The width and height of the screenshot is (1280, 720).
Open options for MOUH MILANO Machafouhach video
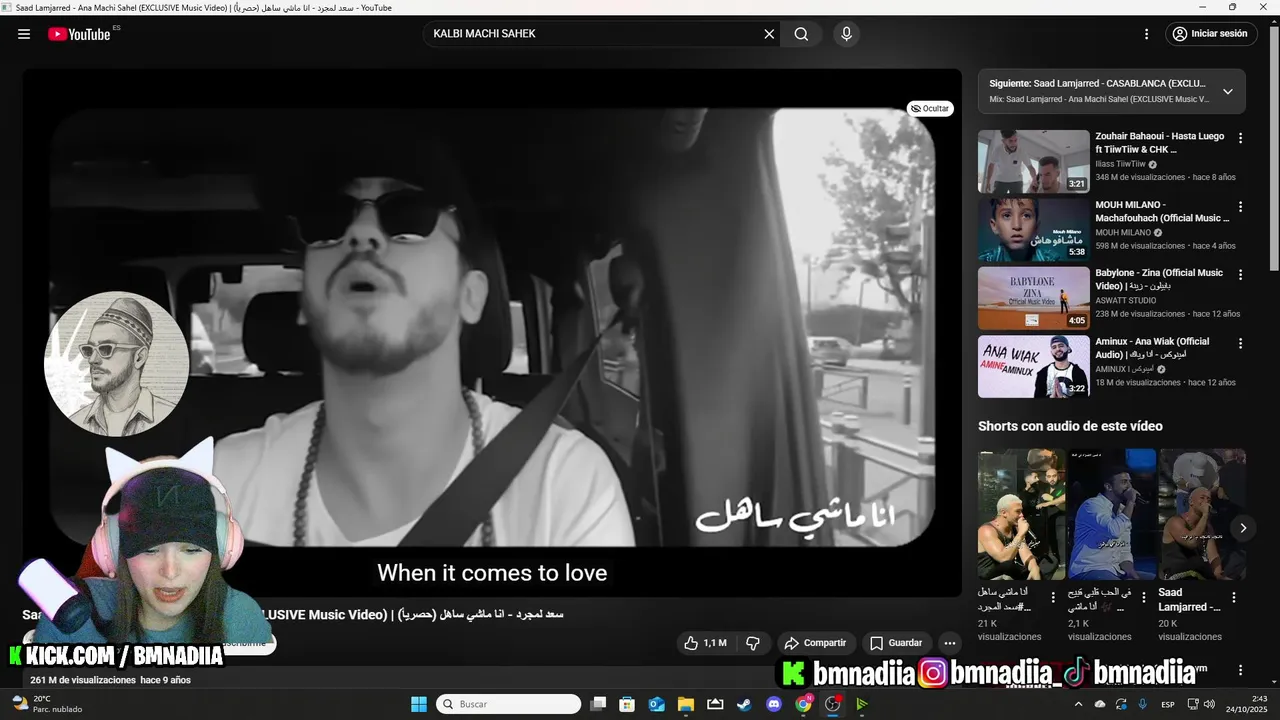point(1241,207)
